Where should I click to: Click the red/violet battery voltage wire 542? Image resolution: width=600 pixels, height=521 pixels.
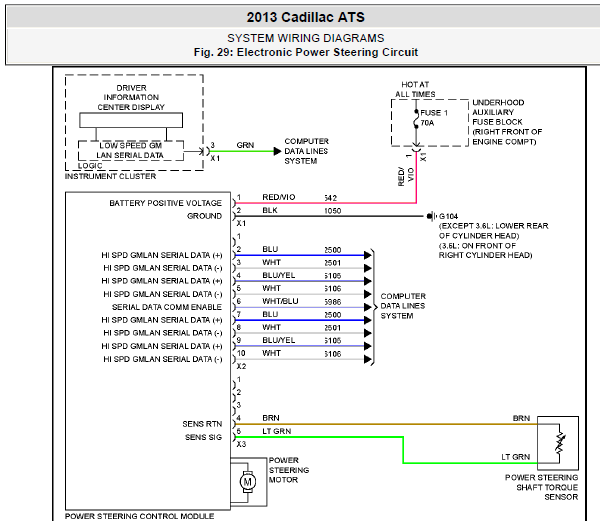(x=330, y=203)
